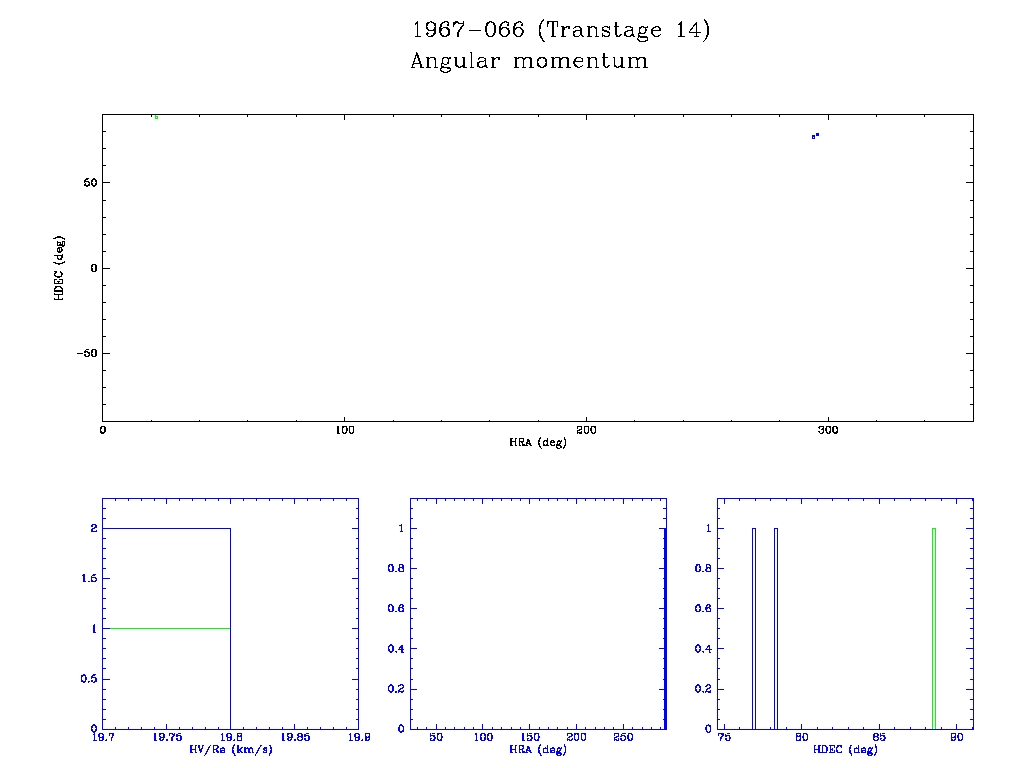Click the HRA (deg) label under the middle histogram
This screenshot has width=1024, height=768.
[538, 749]
